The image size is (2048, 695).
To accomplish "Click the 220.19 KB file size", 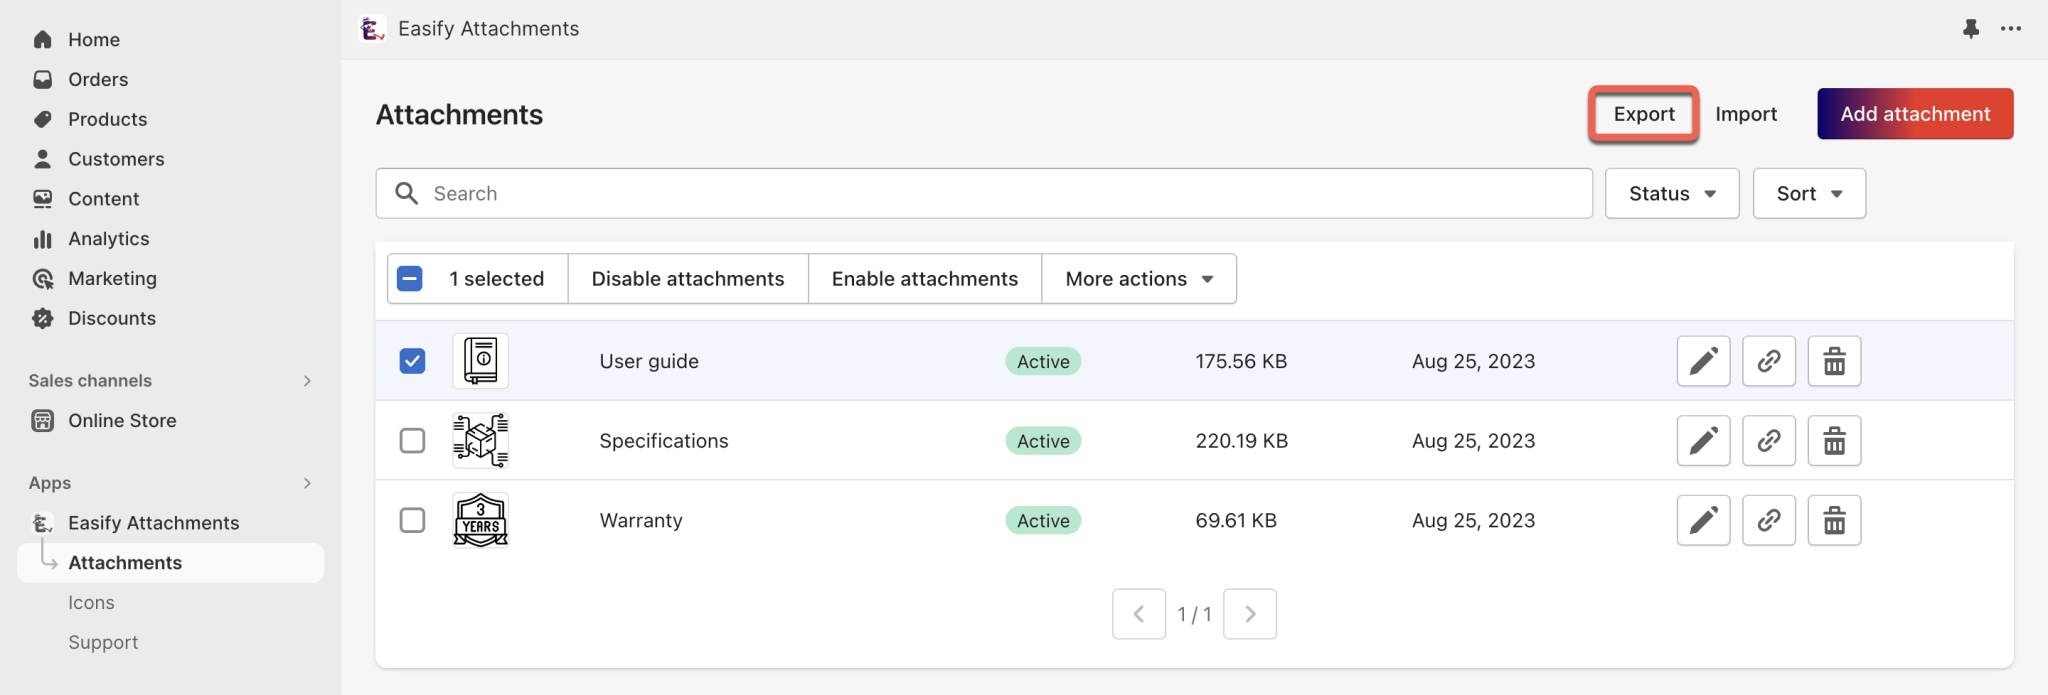I will coord(1242,441).
